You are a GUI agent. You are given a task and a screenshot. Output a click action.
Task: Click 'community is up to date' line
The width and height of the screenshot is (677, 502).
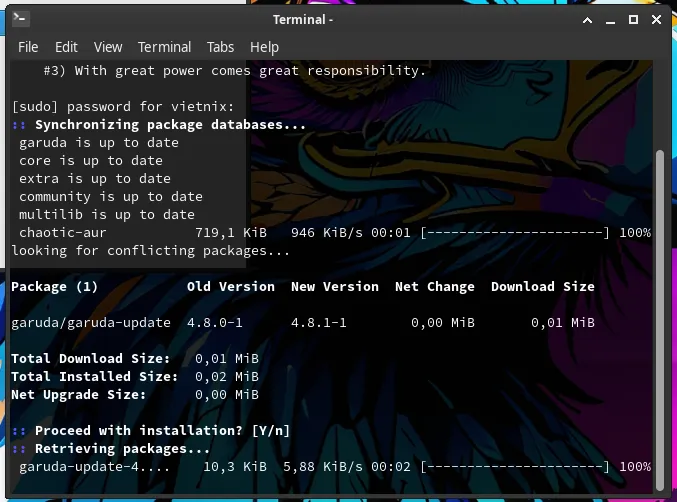point(111,197)
